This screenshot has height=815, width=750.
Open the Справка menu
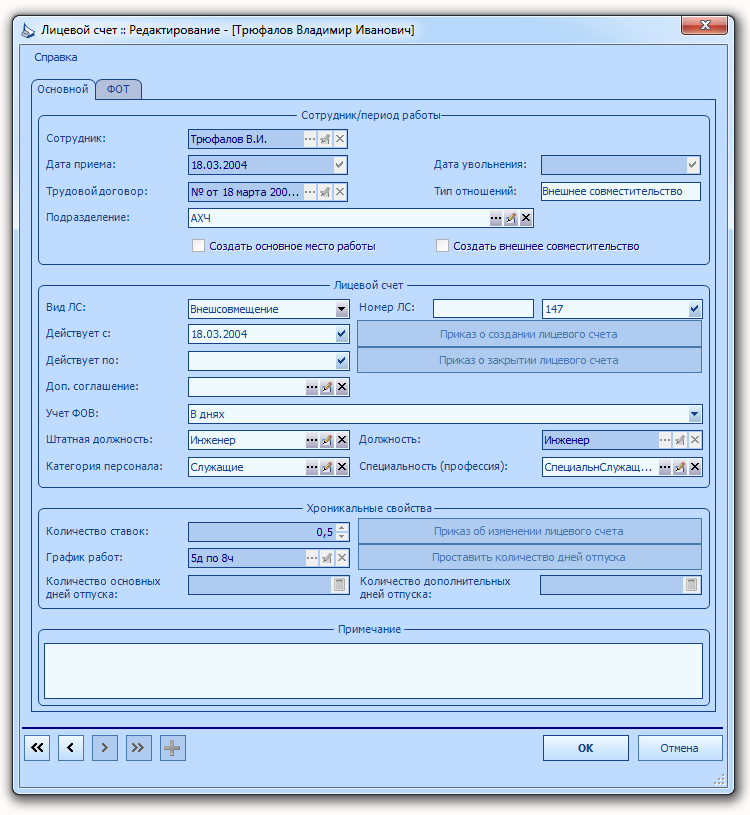pyautogui.click(x=56, y=57)
